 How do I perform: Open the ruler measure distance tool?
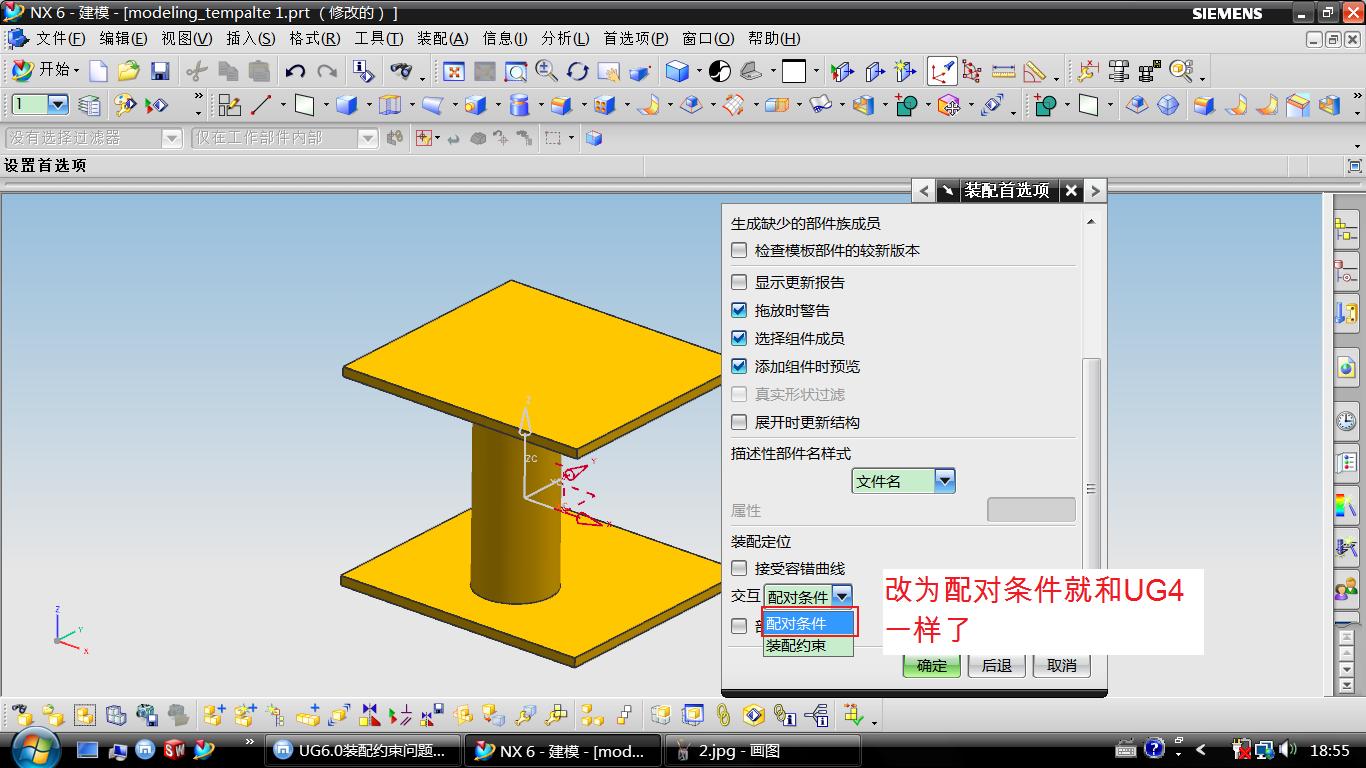(1003, 71)
